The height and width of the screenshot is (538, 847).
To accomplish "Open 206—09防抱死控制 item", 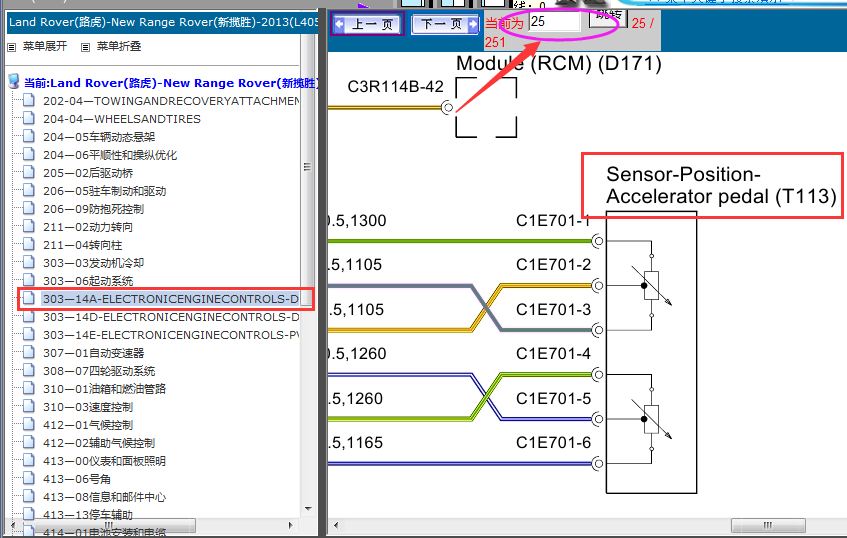I will [x=93, y=209].
